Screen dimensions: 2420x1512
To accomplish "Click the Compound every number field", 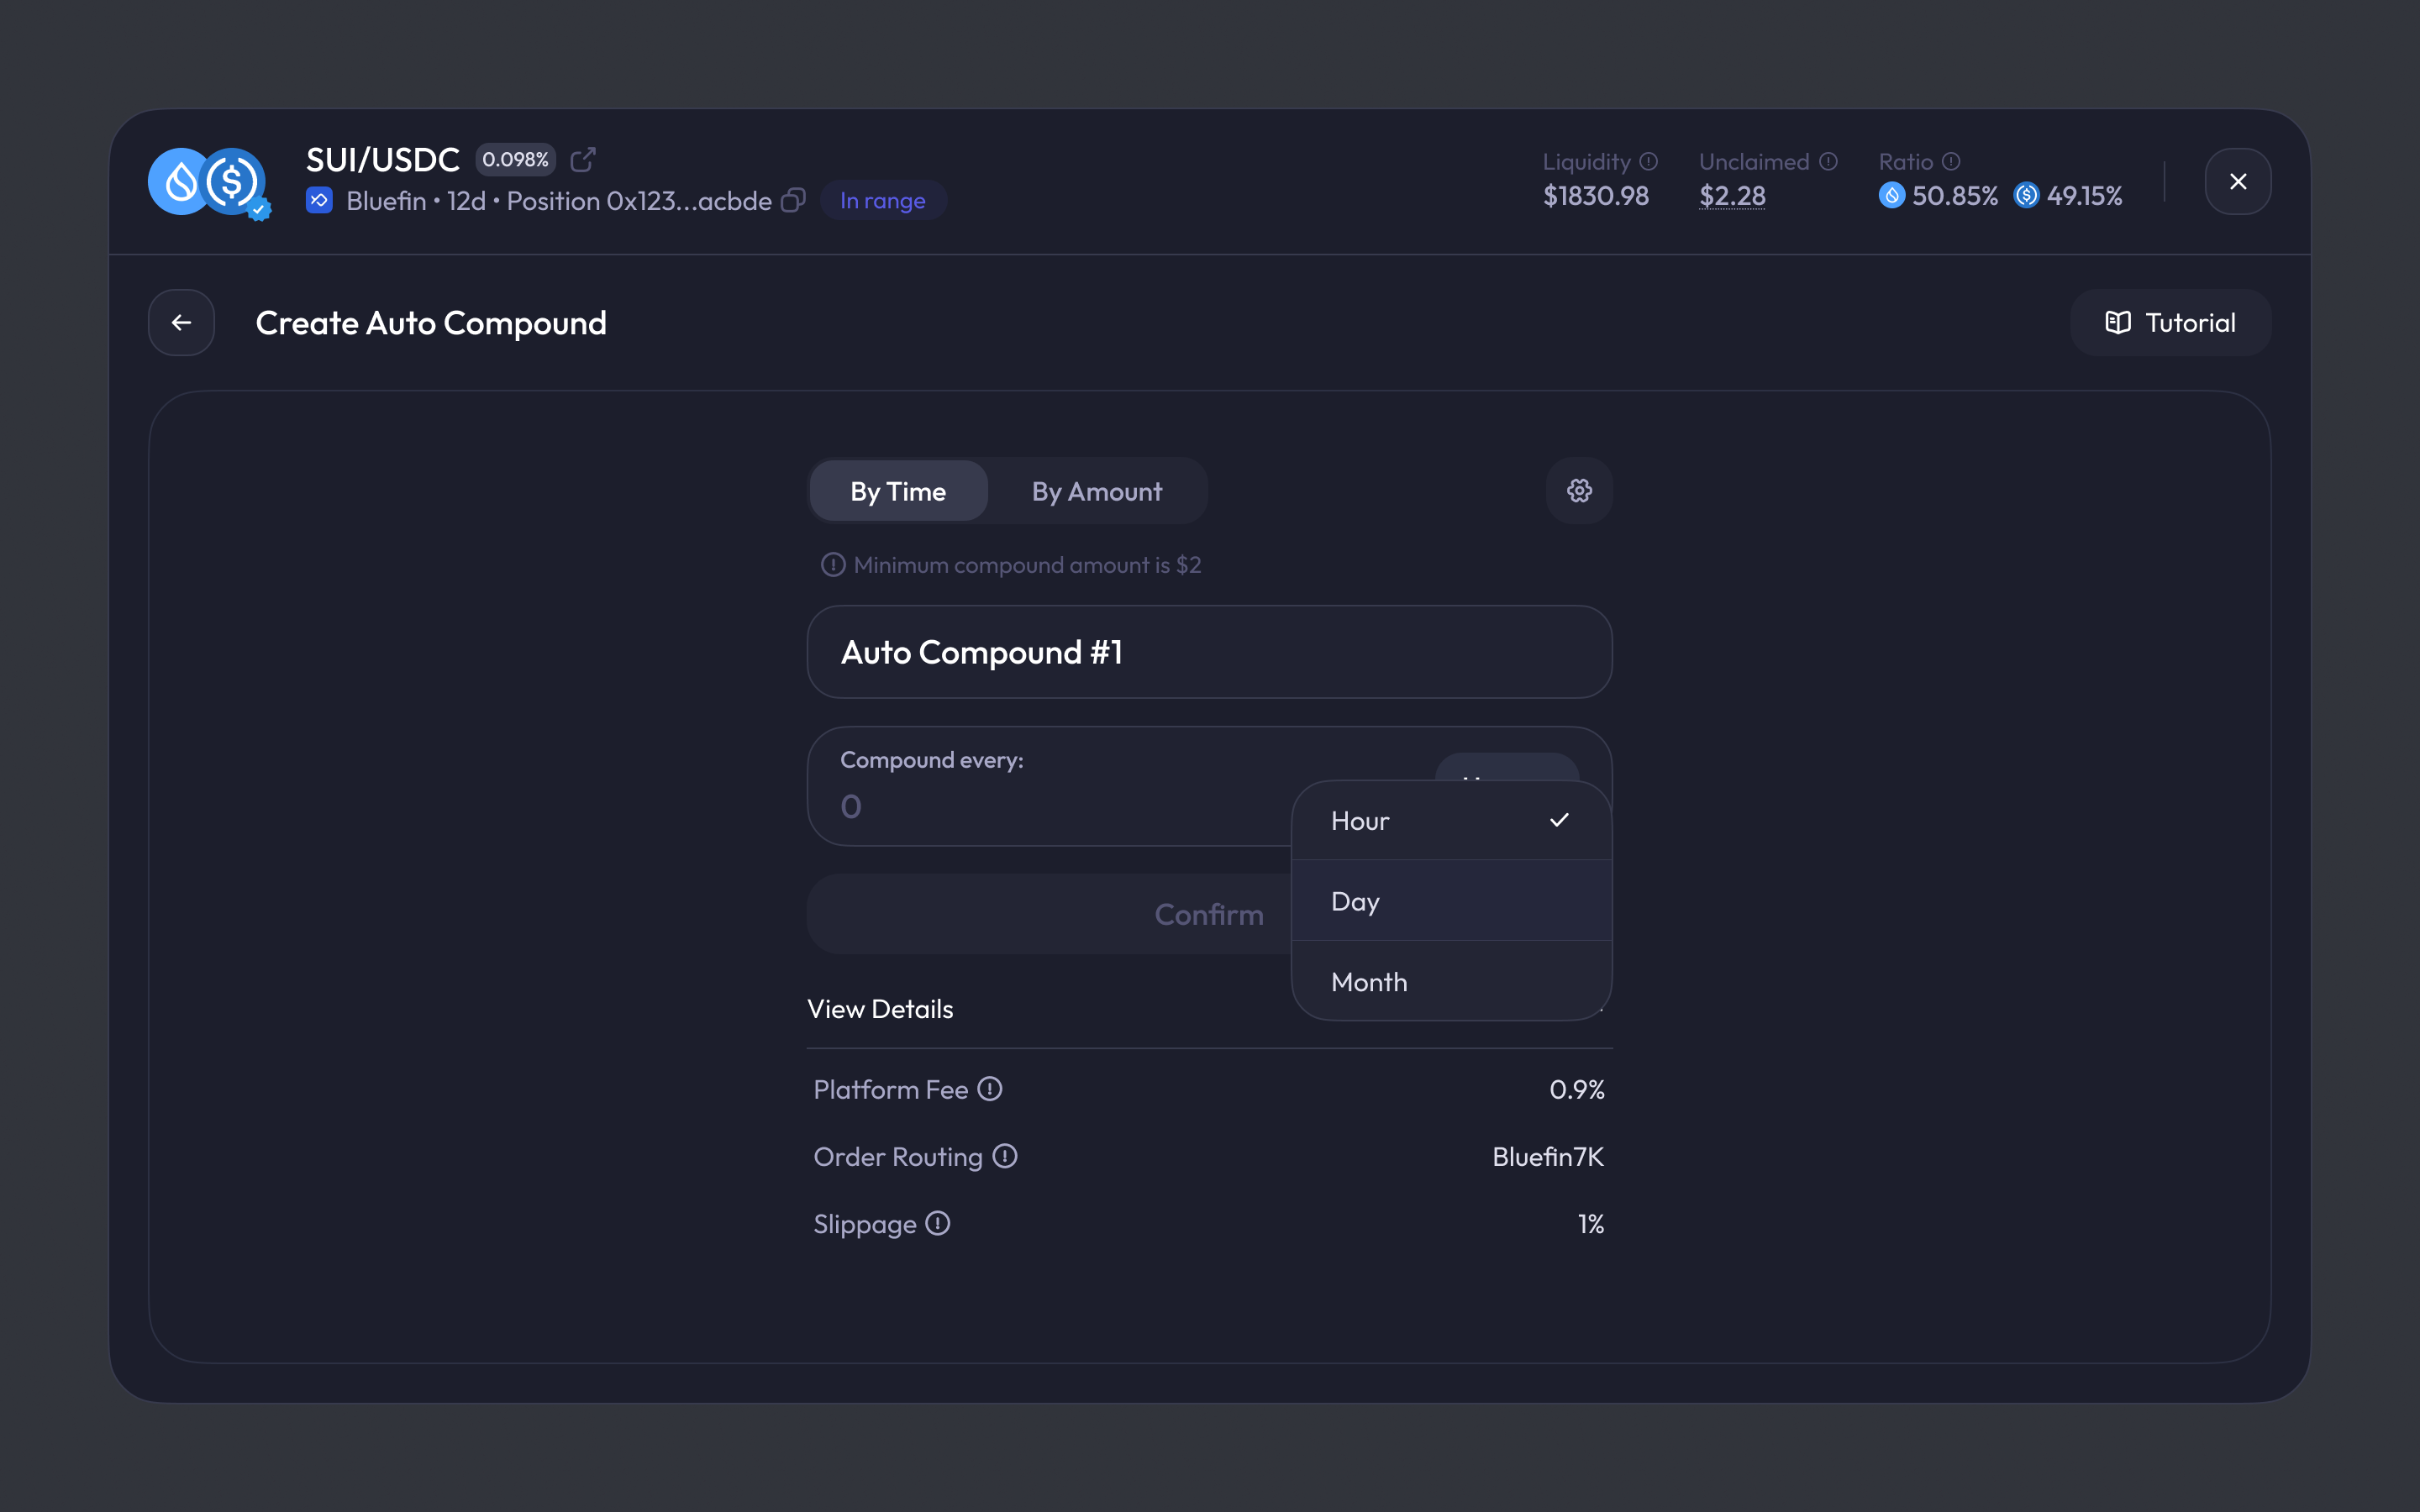I will point(1050,806).
